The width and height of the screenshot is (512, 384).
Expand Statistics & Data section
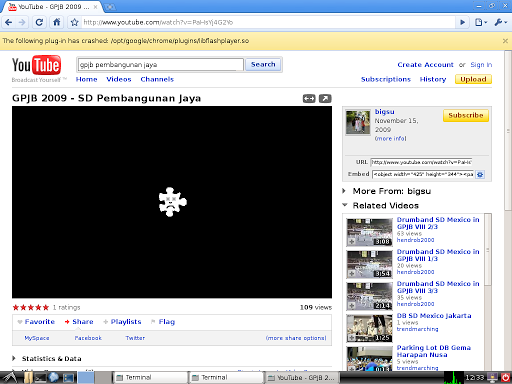[47, 359]
